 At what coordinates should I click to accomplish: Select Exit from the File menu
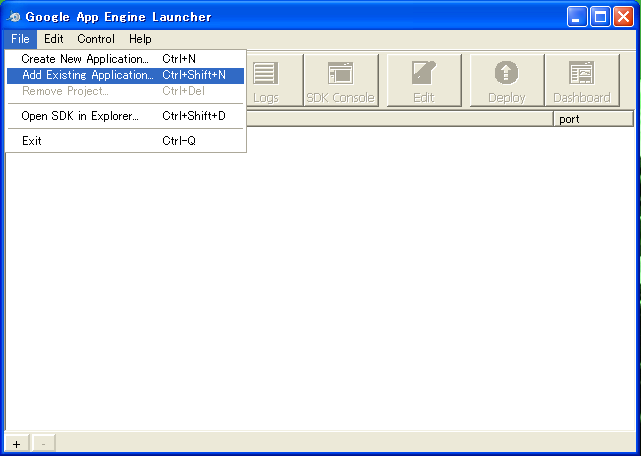pyautogui.click(x=126, y=141)
